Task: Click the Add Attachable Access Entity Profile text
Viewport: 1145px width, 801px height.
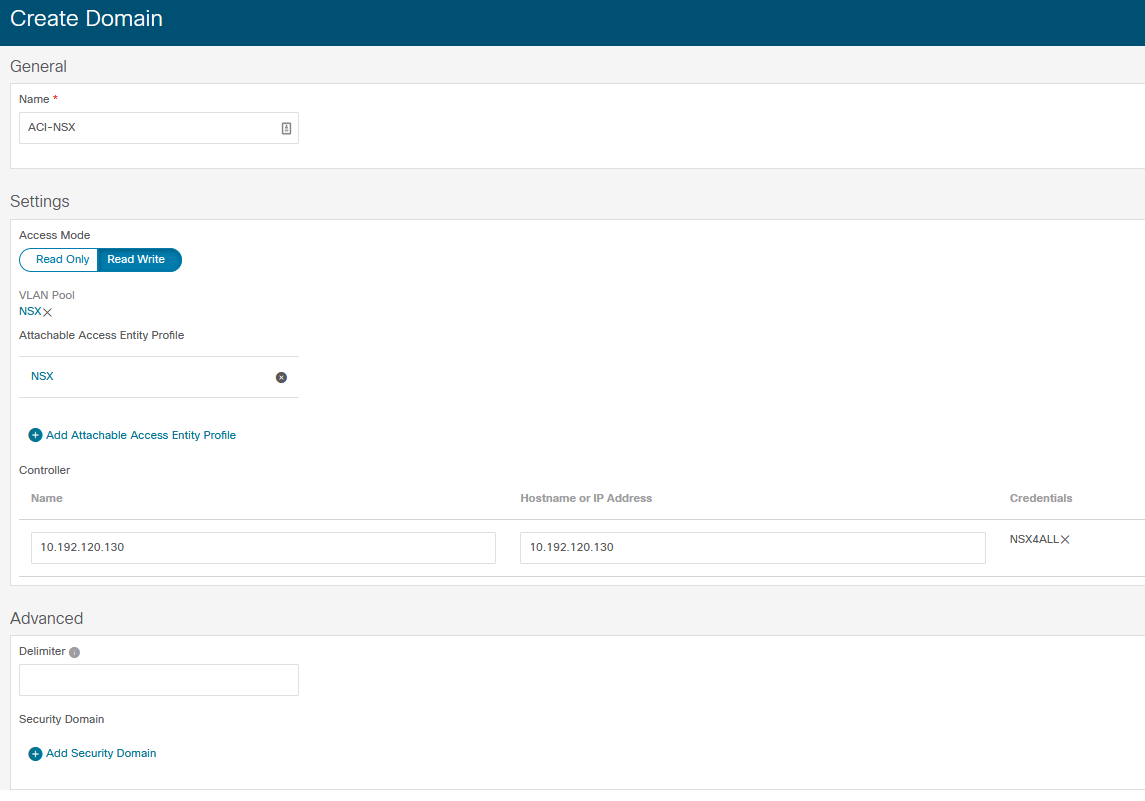Action: click(x=141, y=435)
